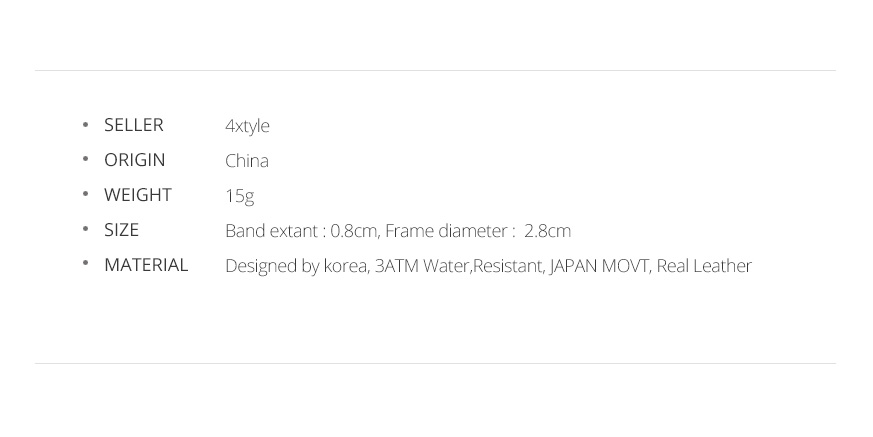873x437 pixels.
Task: Click the bullet next to WEIGHT
Action: pyautogui.click(x=85, y=194)
